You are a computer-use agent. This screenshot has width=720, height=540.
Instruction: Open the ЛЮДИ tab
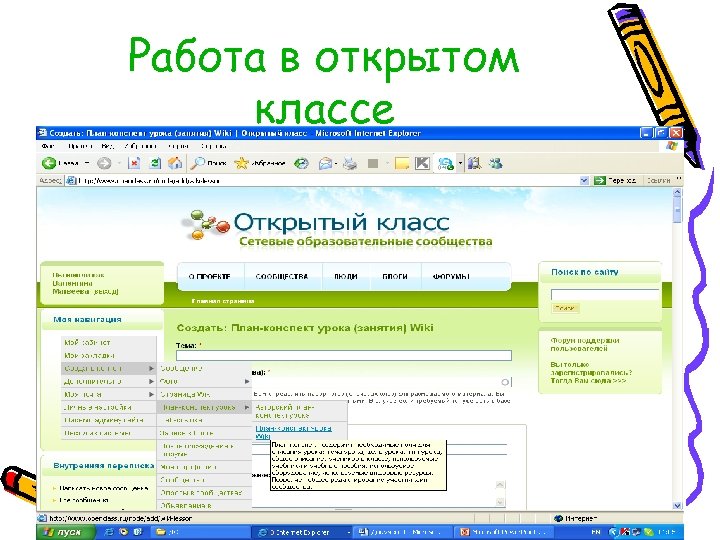pos(346,276)
